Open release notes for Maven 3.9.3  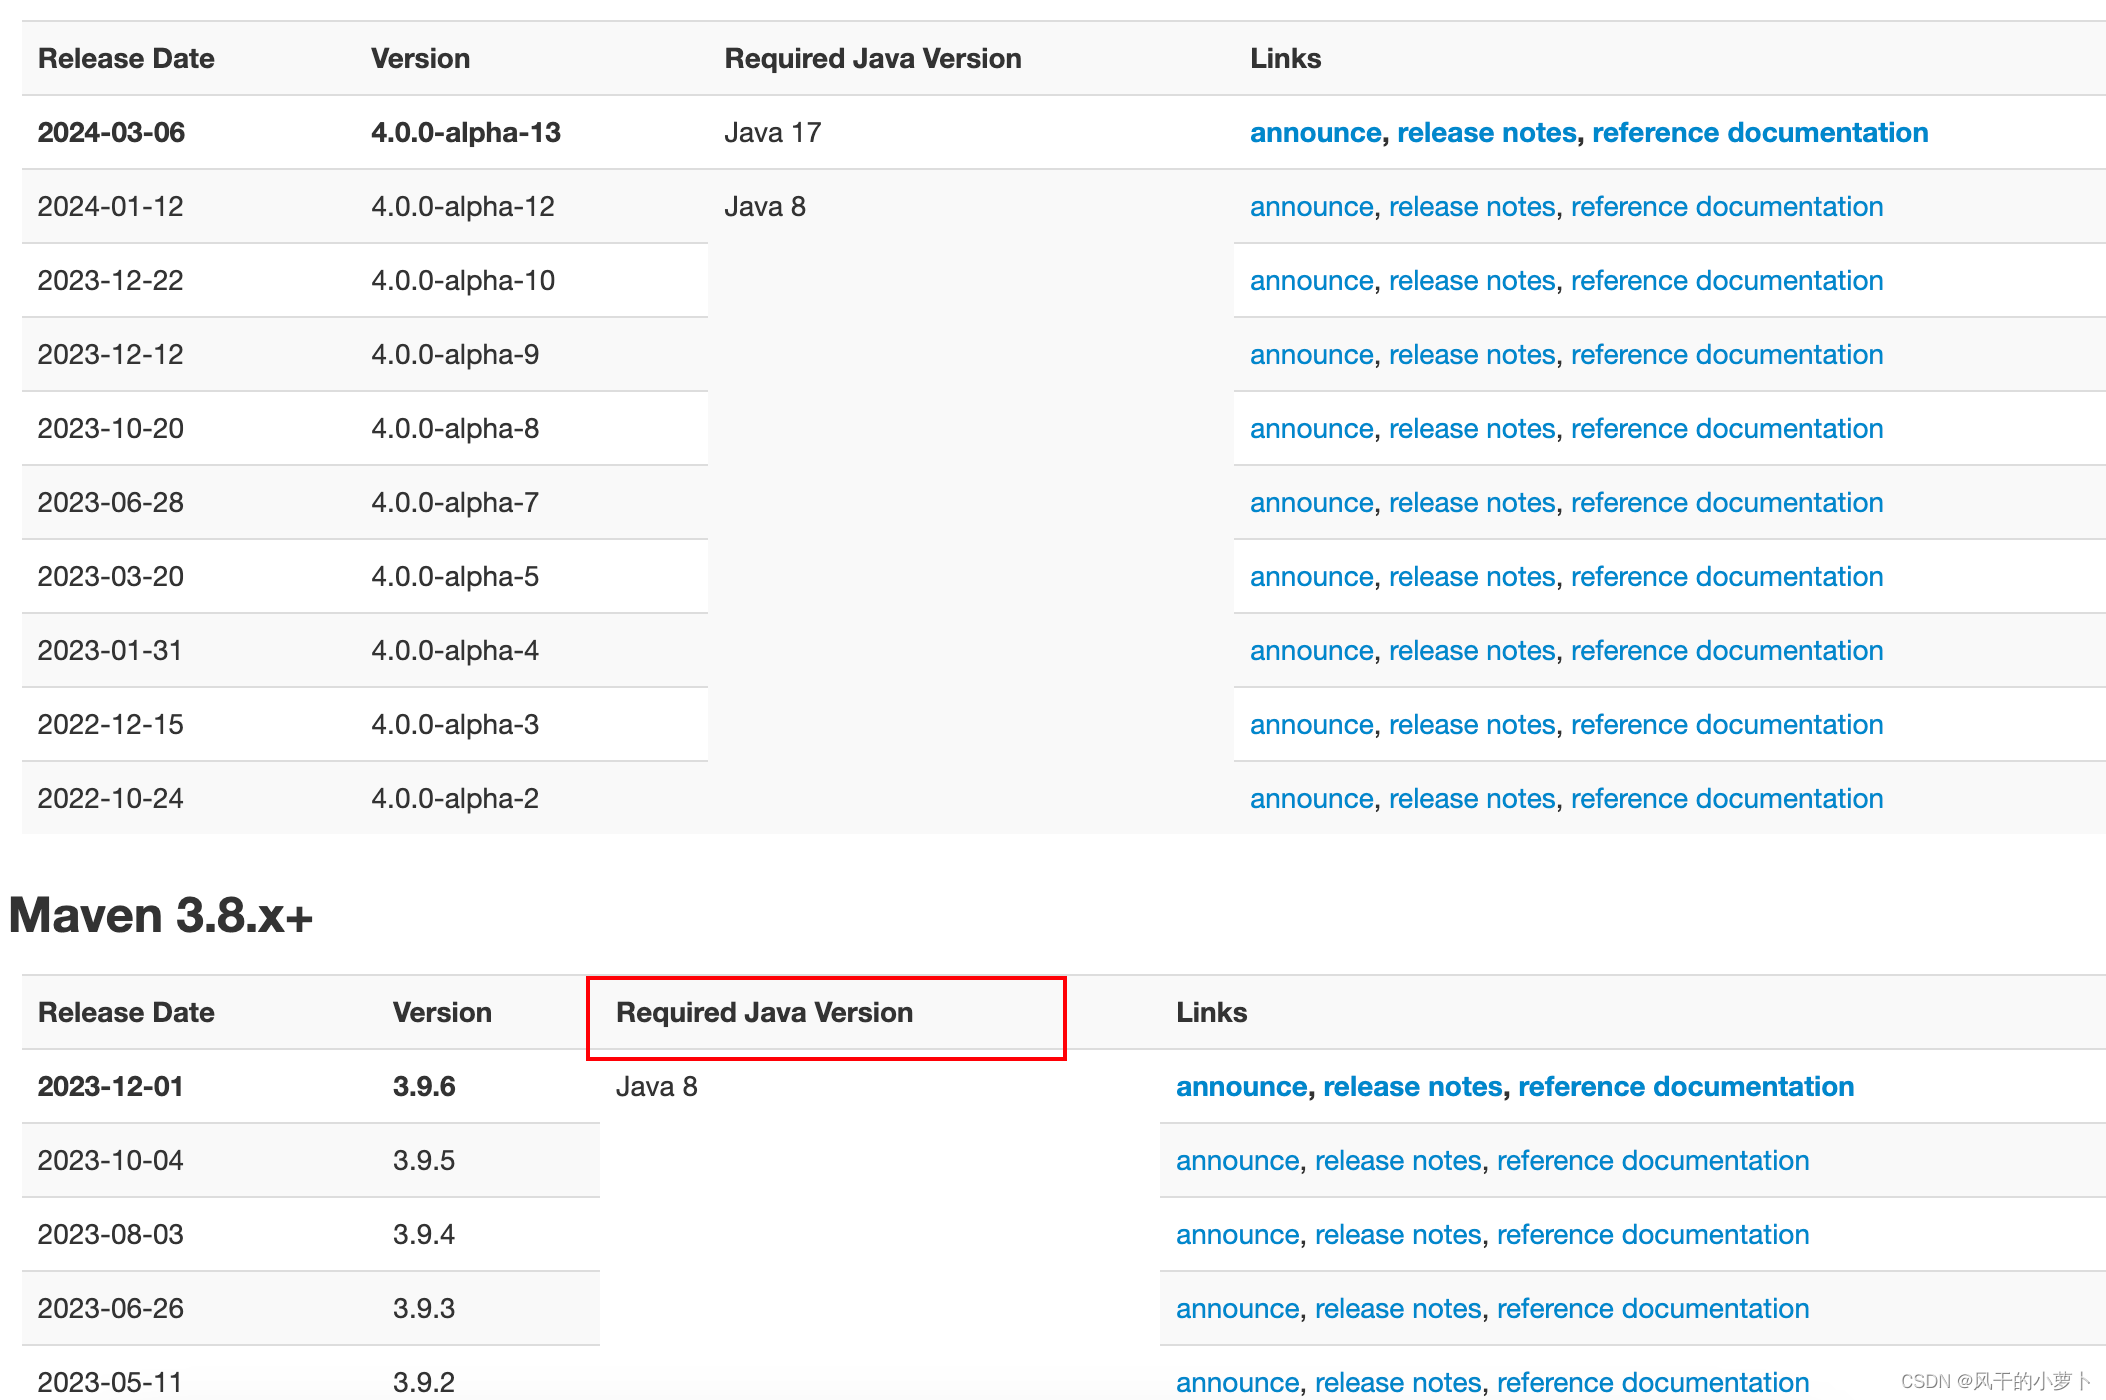tap(1398, 1308)
